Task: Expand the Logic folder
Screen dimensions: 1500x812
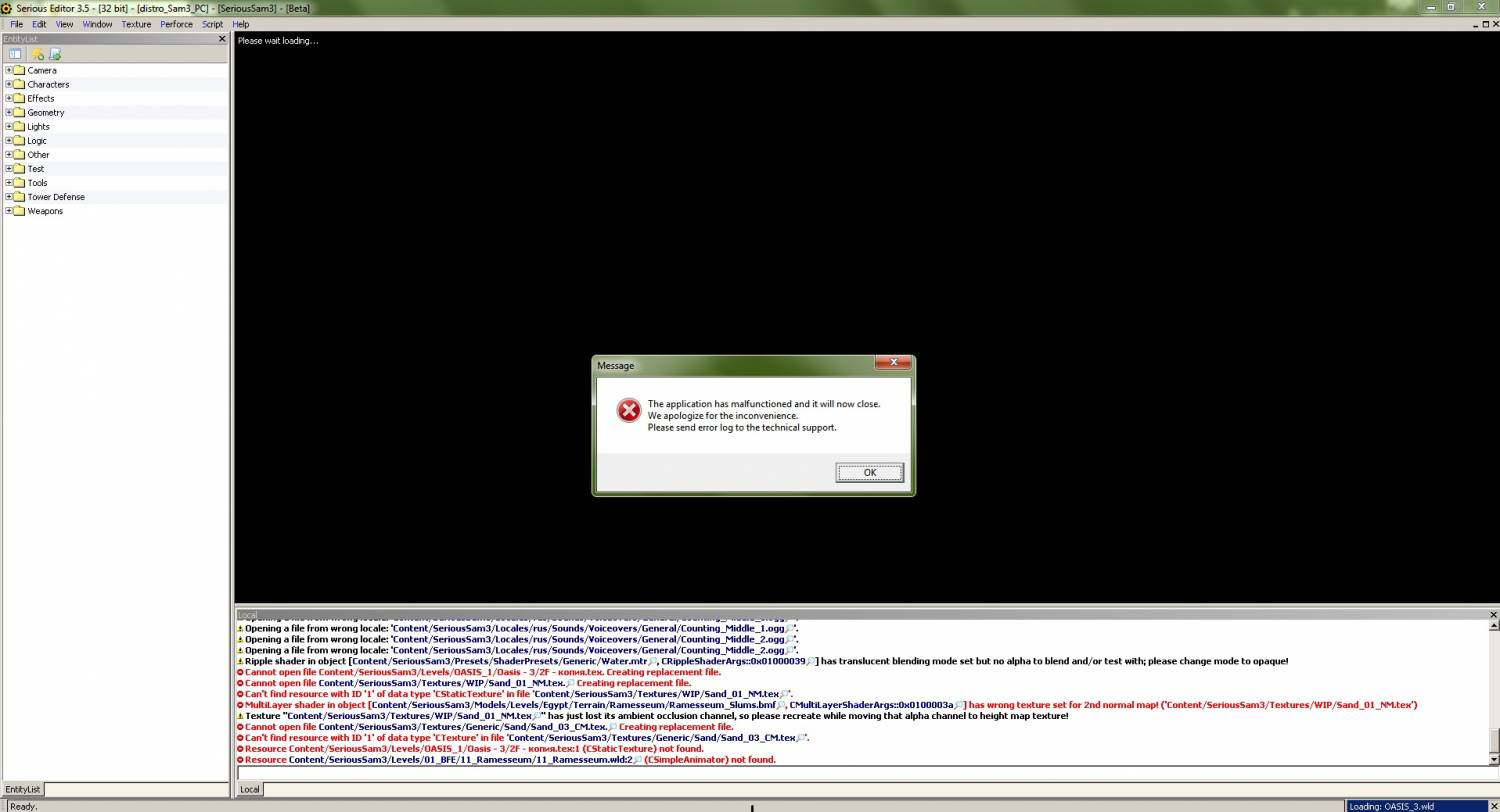Action: [9, 140]
